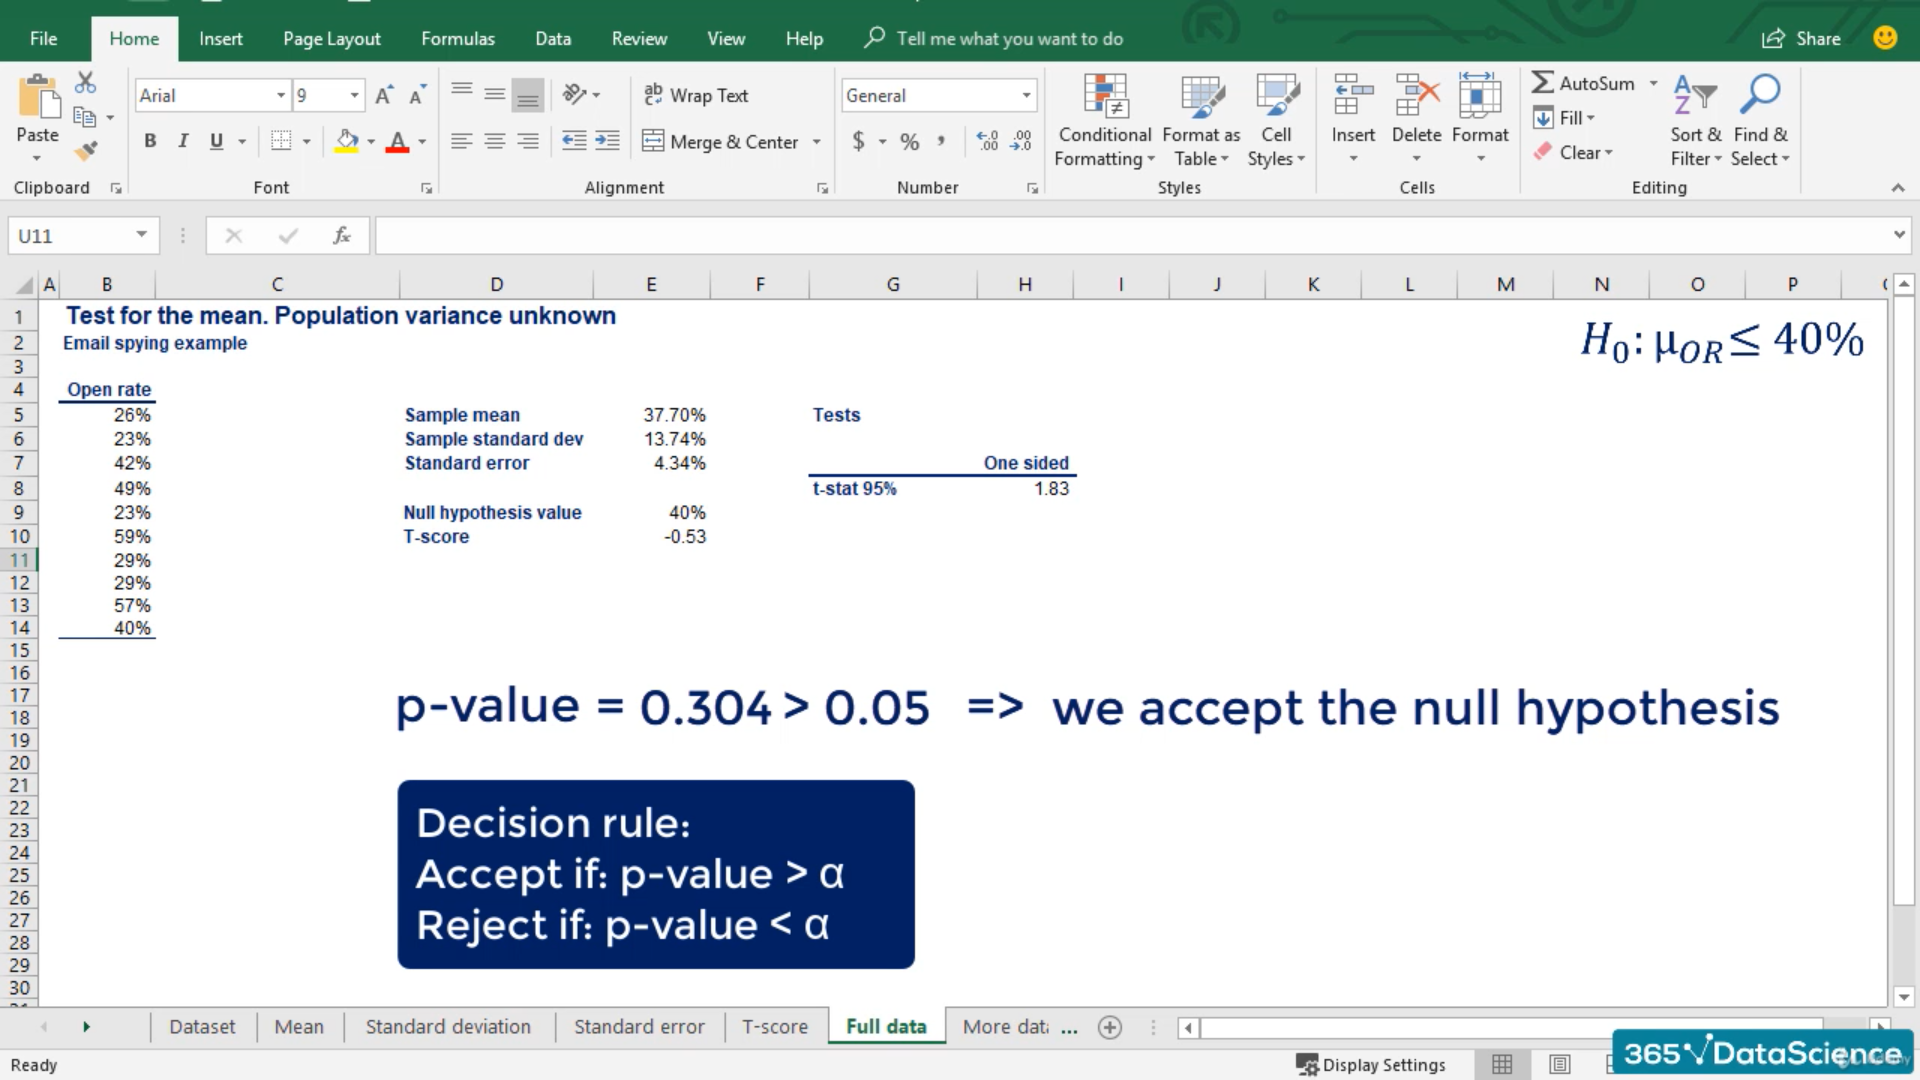Open the font name dropdown

(280, 96)
